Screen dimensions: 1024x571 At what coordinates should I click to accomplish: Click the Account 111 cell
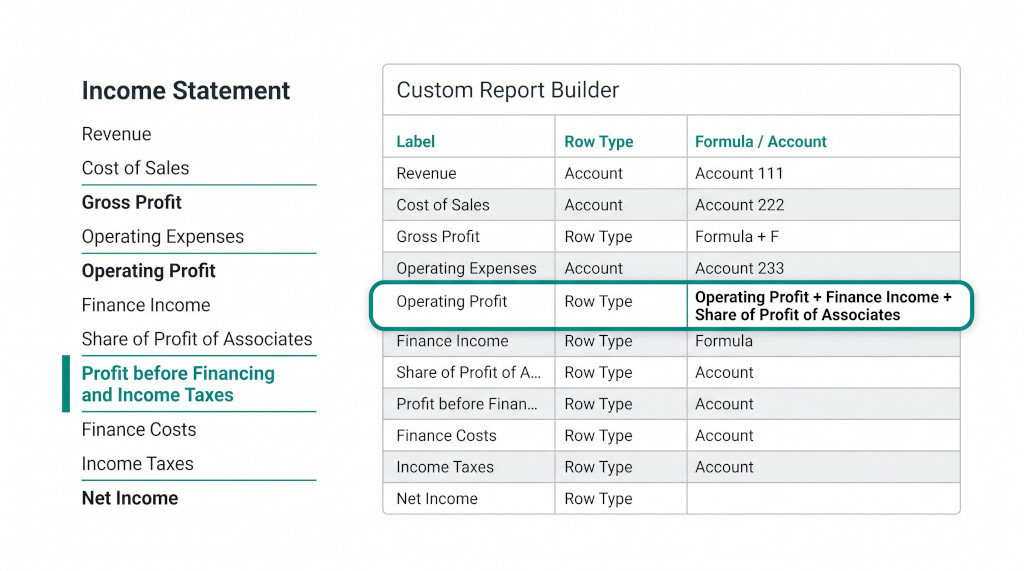pos(824,173)
